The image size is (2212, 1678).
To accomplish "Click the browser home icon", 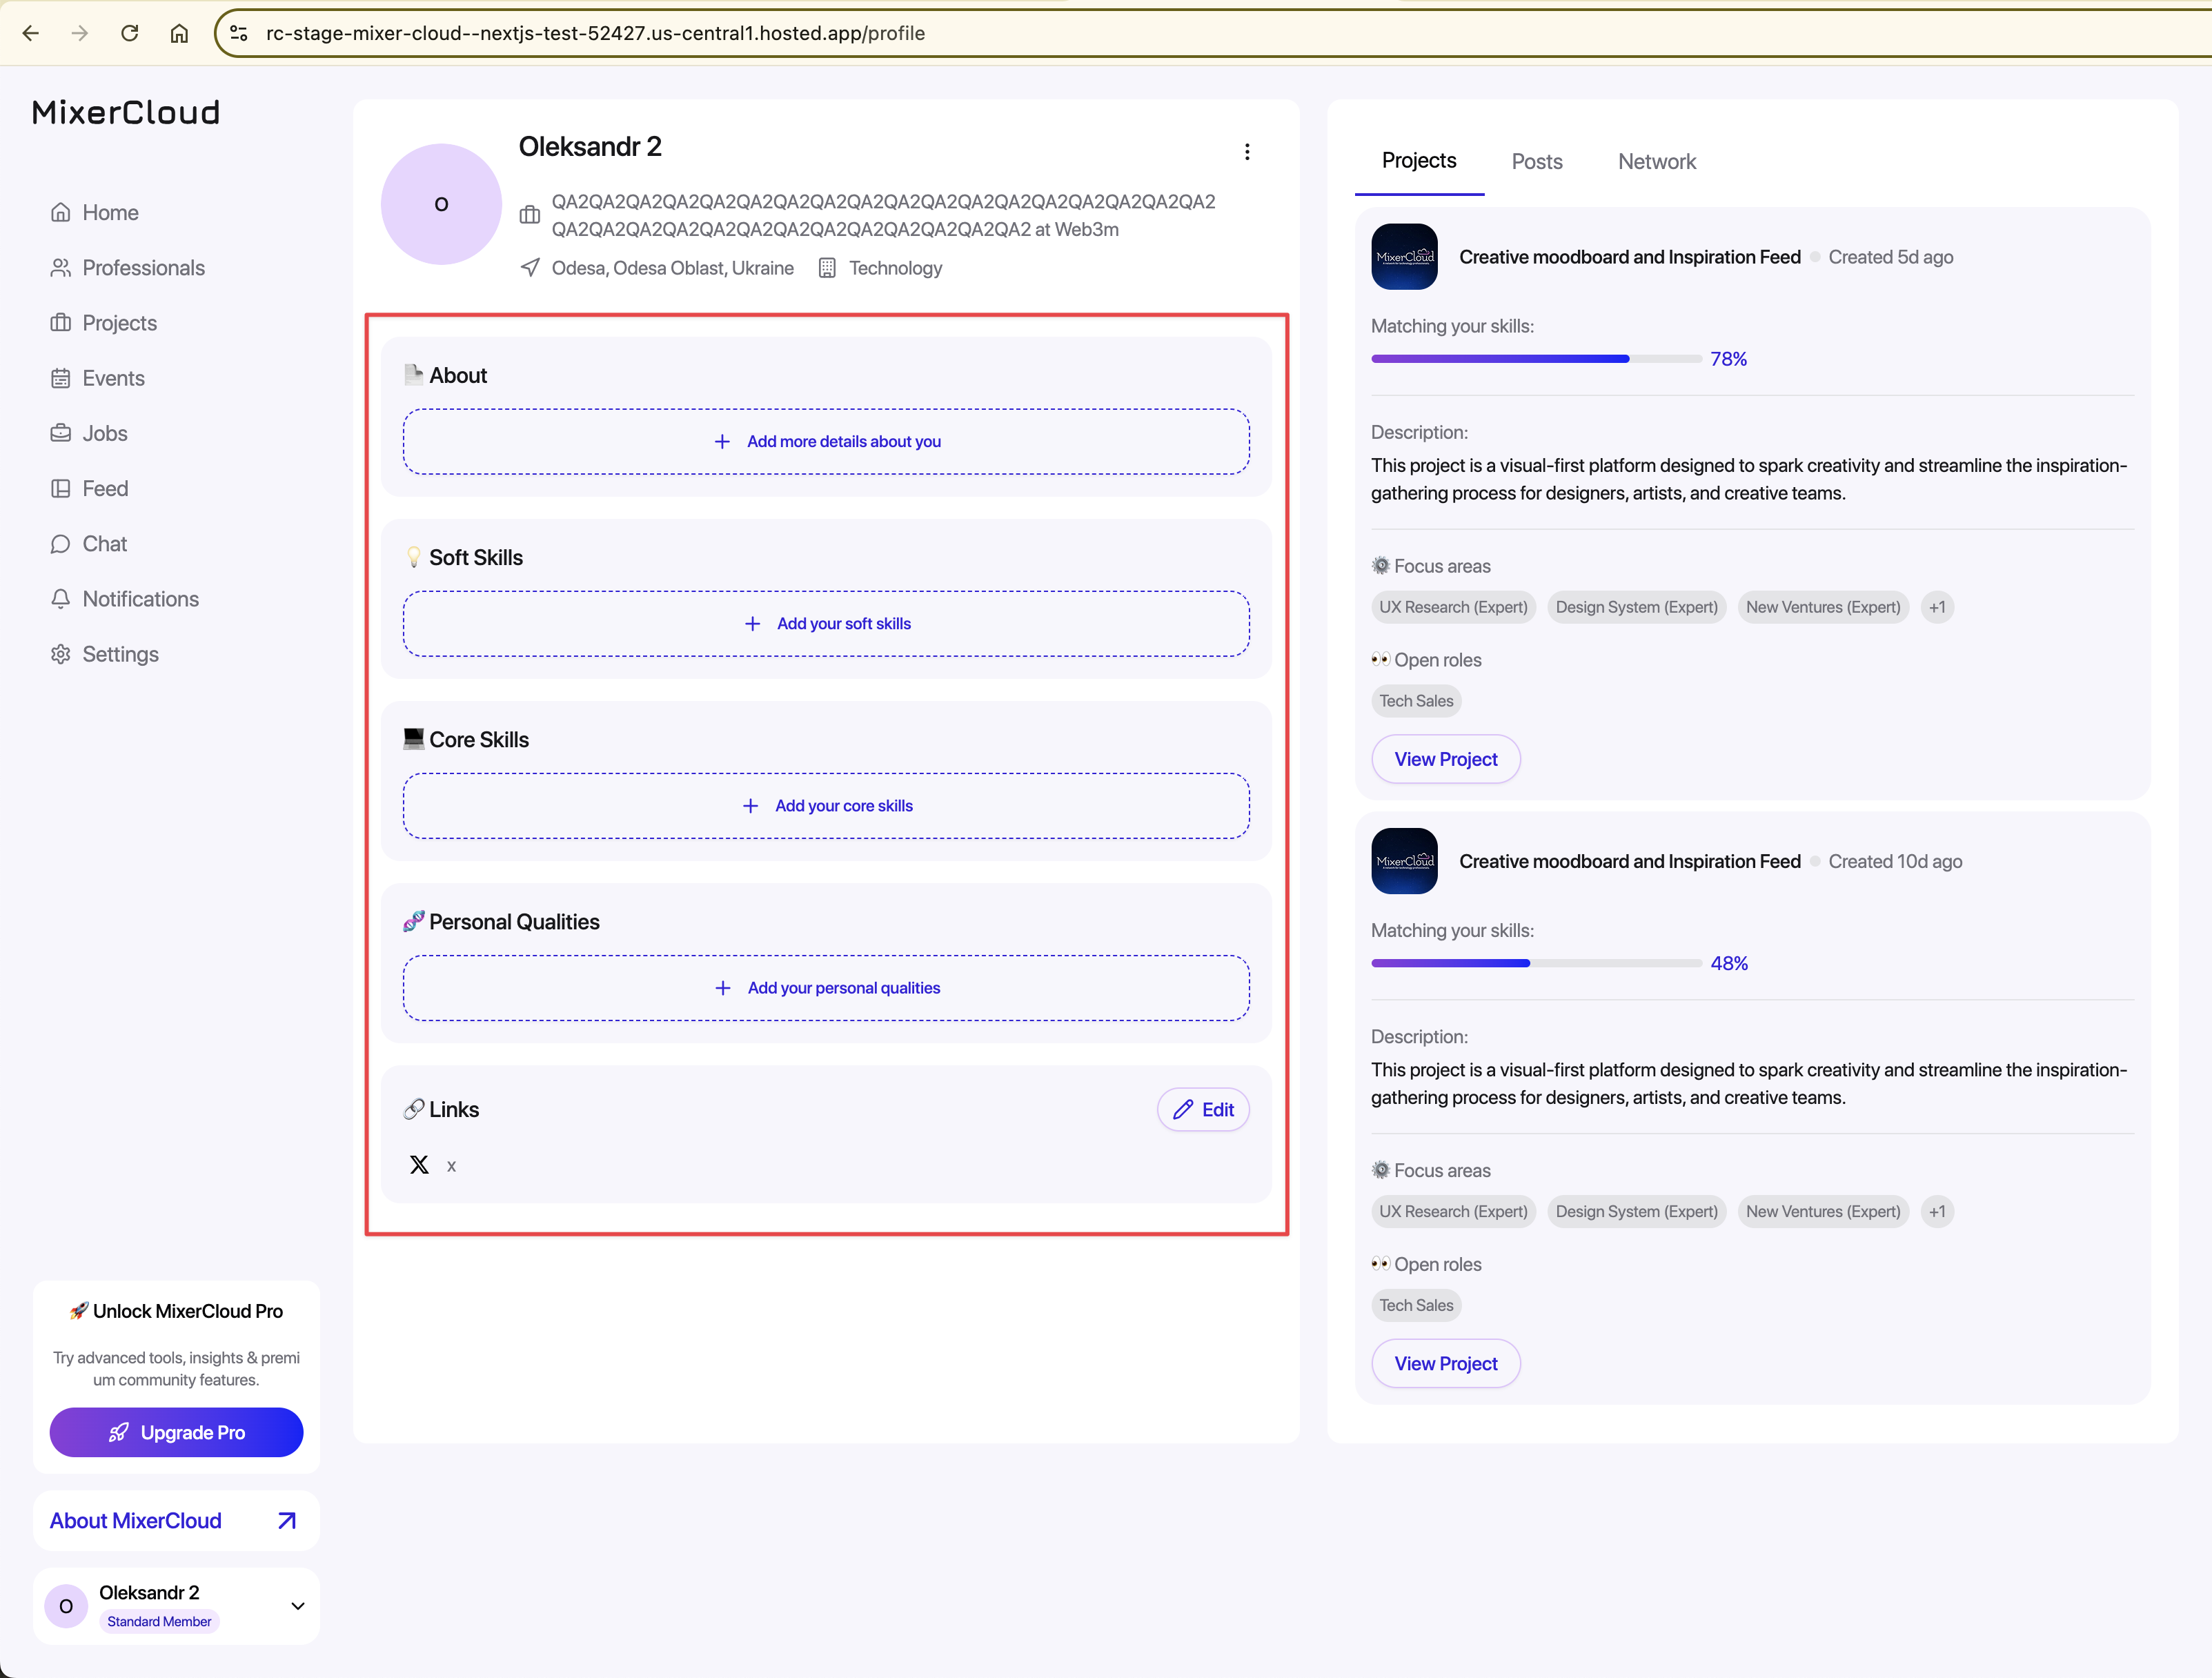I will [179, 33].
